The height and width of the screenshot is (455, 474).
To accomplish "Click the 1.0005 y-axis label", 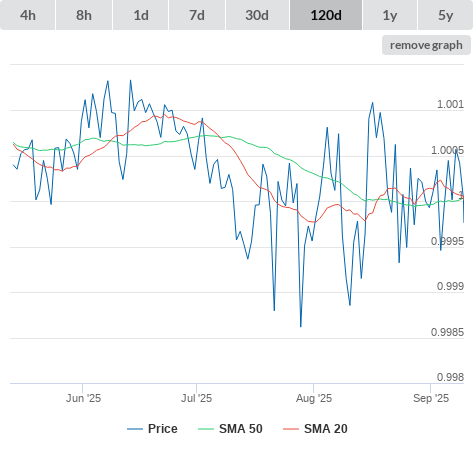I will (447, 150).
